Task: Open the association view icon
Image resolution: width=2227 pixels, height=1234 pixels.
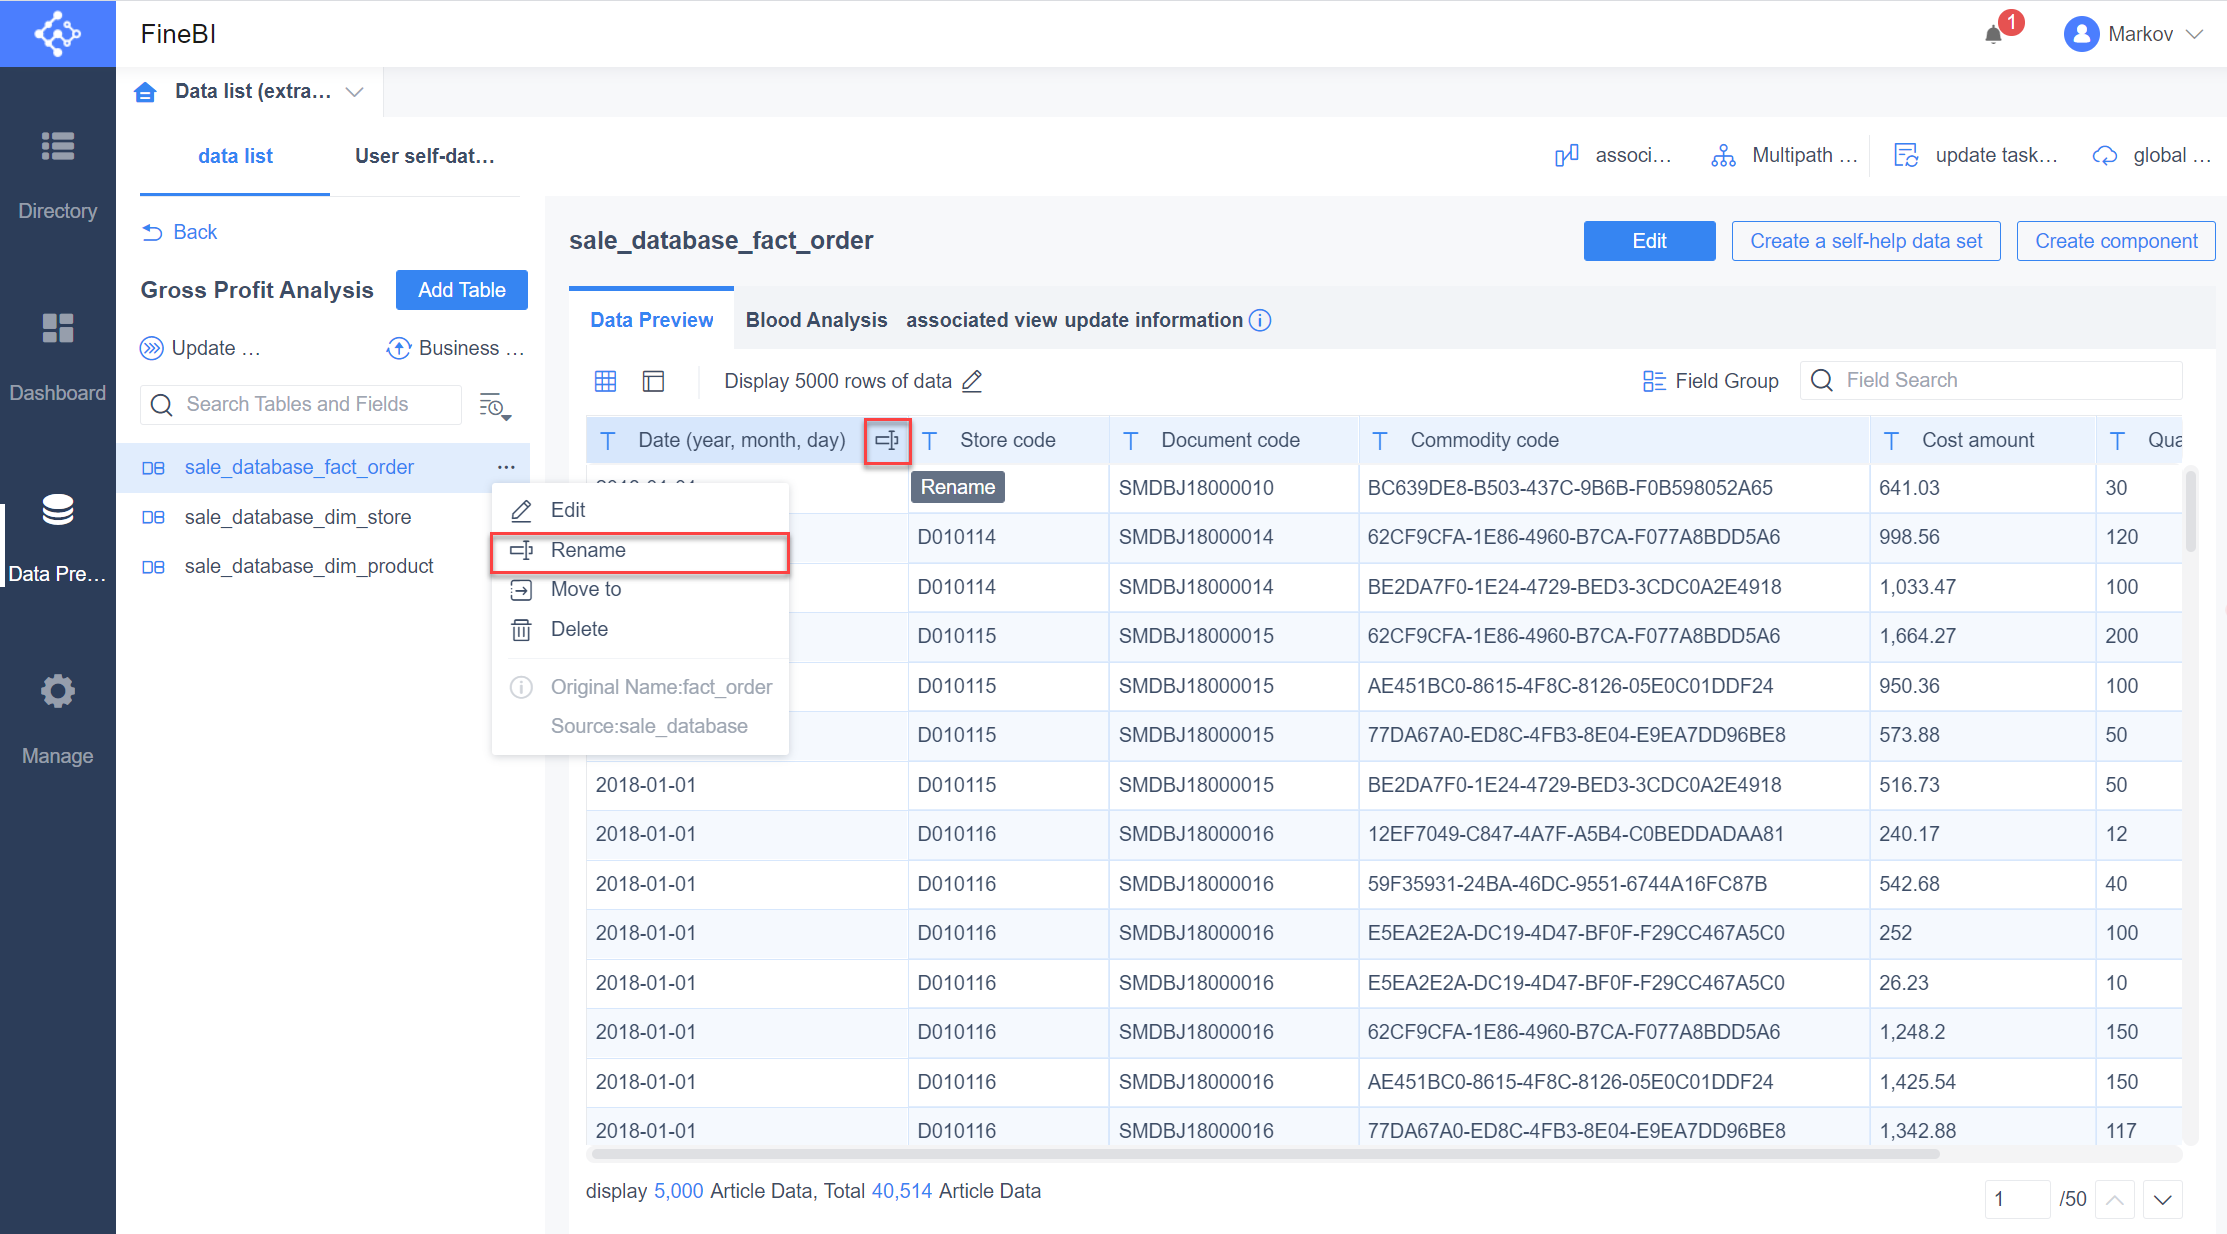Action: (x=1567, y=155)
